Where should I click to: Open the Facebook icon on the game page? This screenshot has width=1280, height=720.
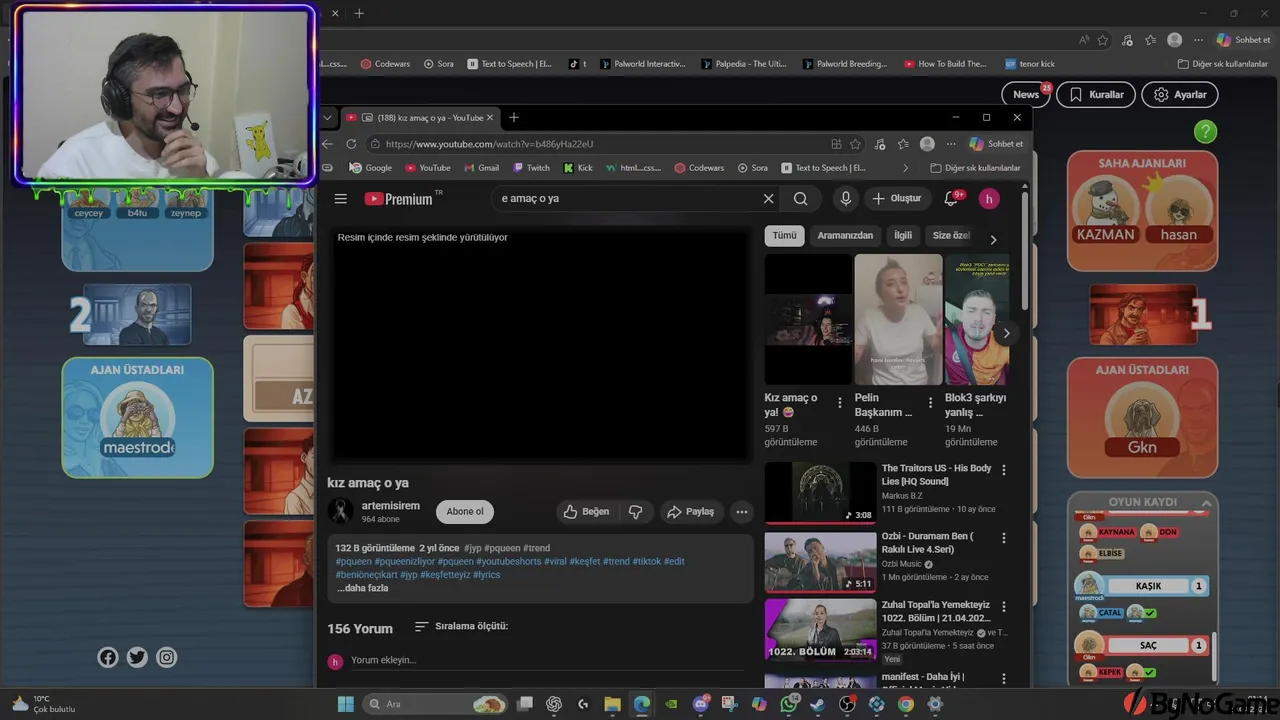tap(108, 657)
